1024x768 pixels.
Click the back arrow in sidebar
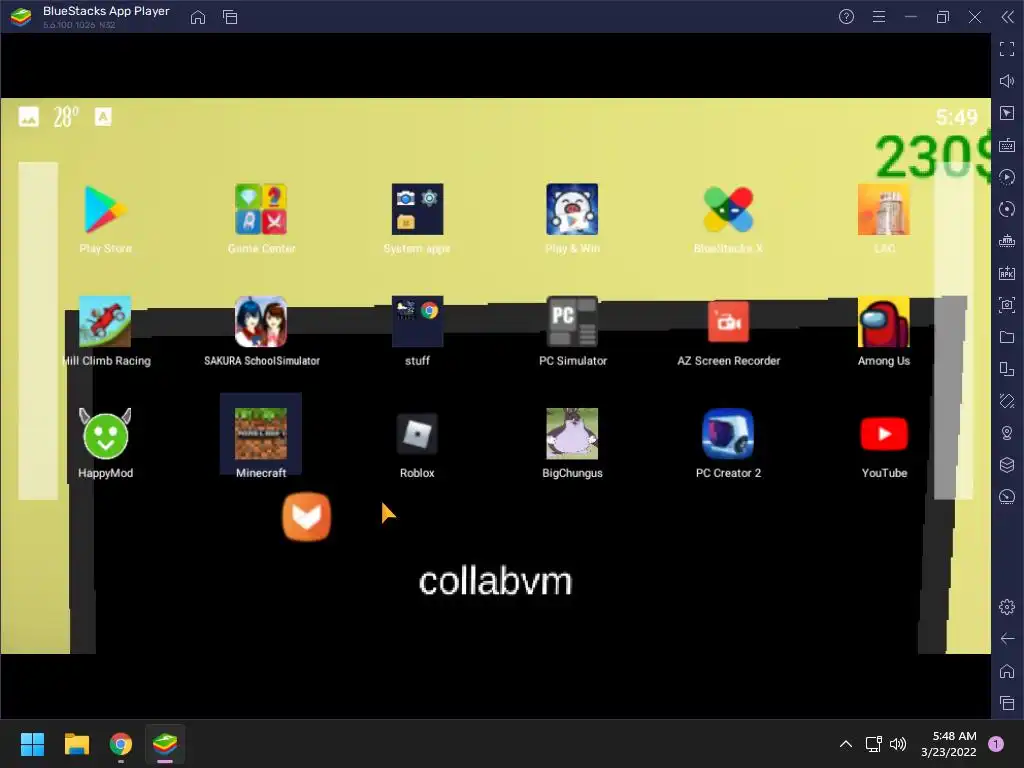coord(1007,639)
